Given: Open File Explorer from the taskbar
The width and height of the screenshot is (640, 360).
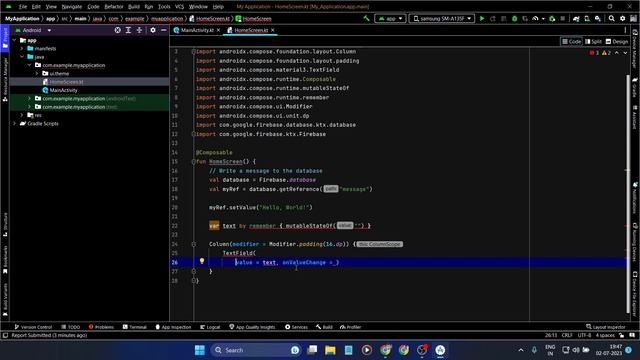Looking at the screenshot, I should point(330,350).
